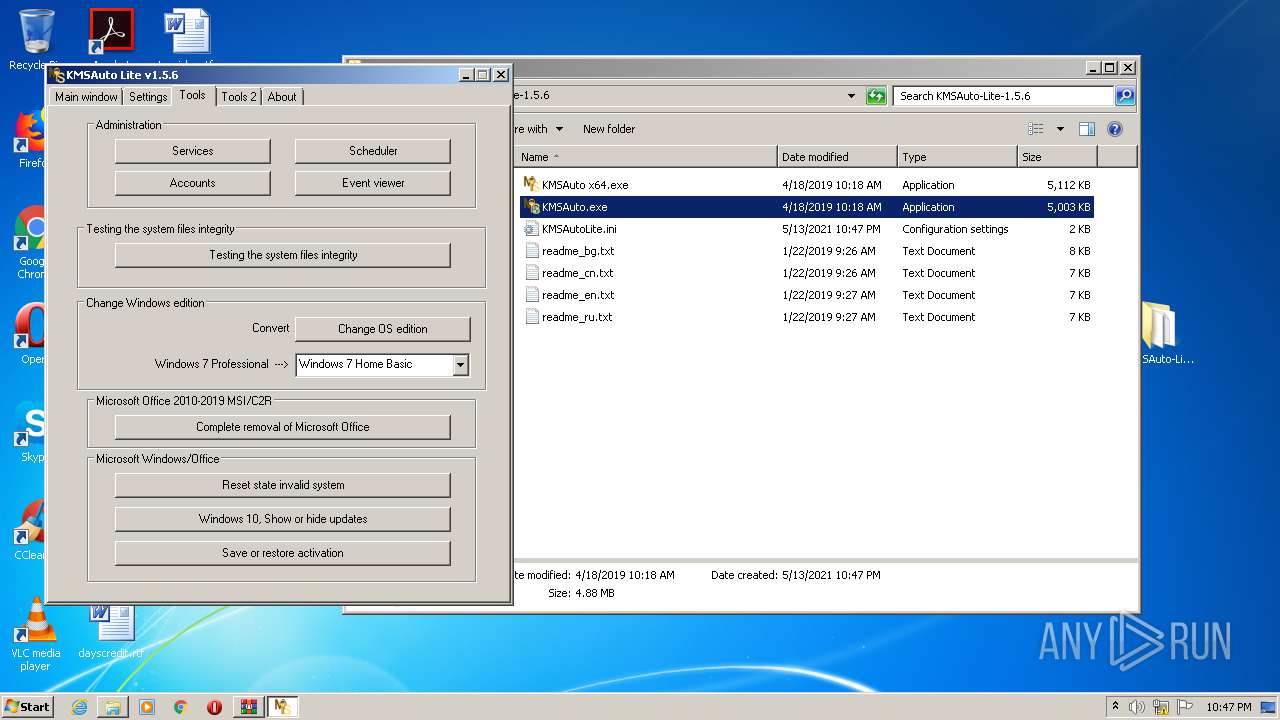
Task: Toggle the preview pane icon in Explorer
Action: tap(1087, 129)
